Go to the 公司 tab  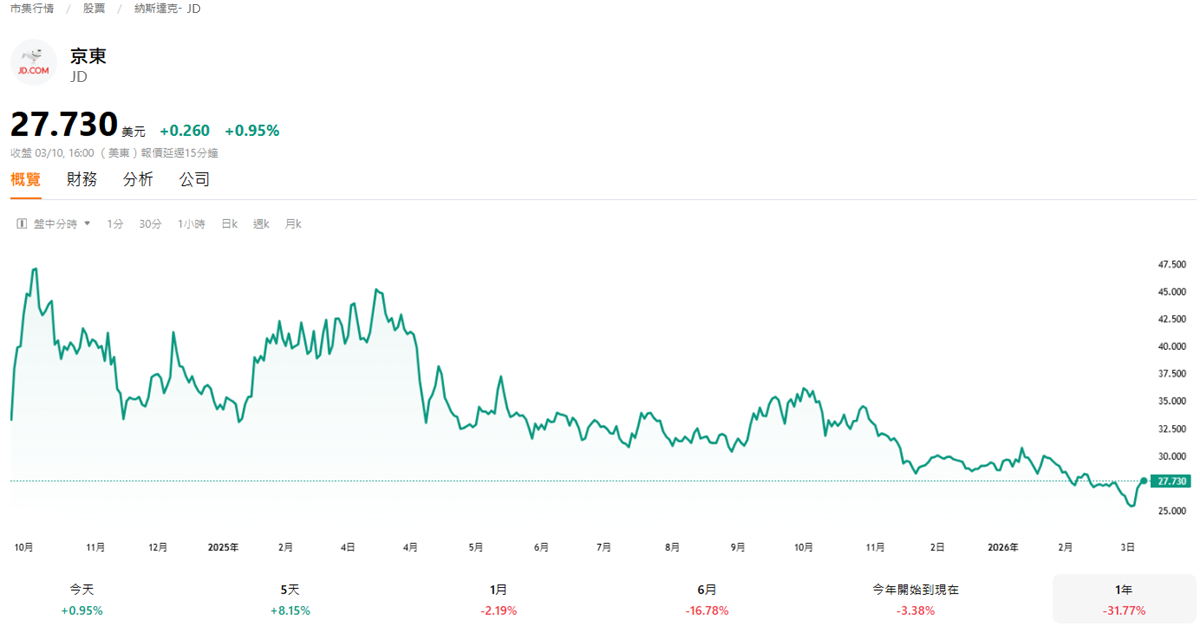194,180
